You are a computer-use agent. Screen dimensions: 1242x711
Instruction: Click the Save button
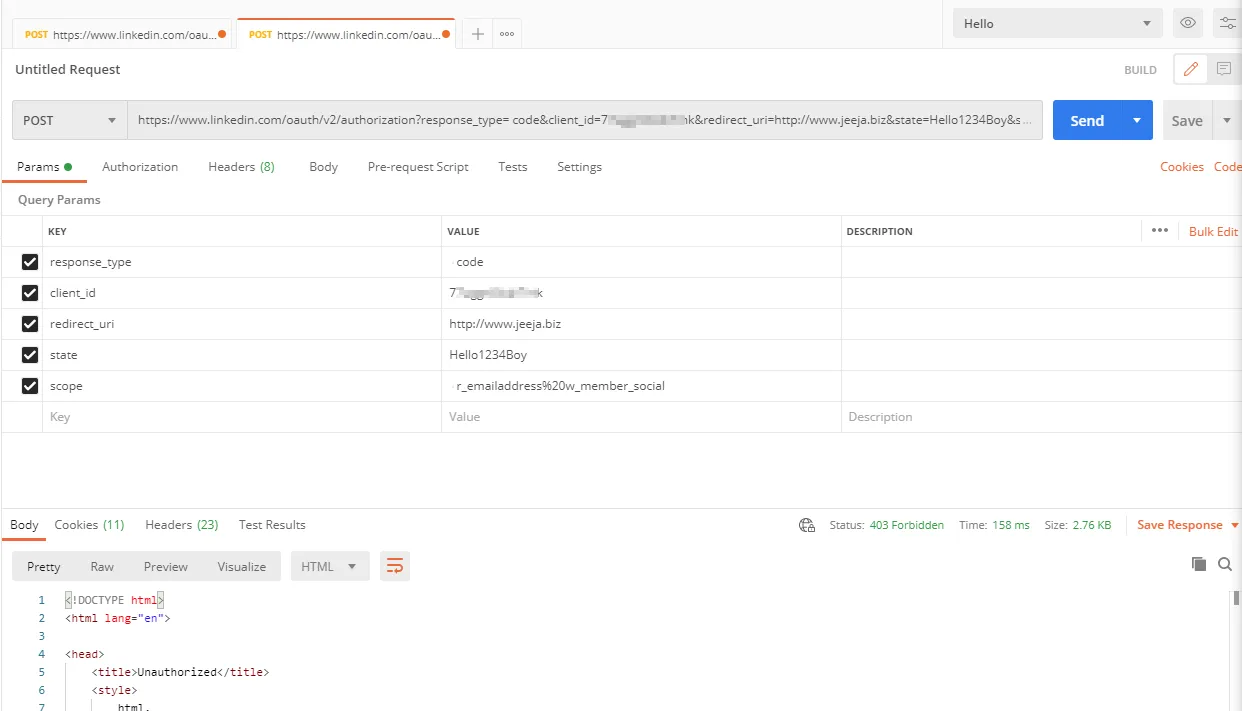tap(1187, 120)
